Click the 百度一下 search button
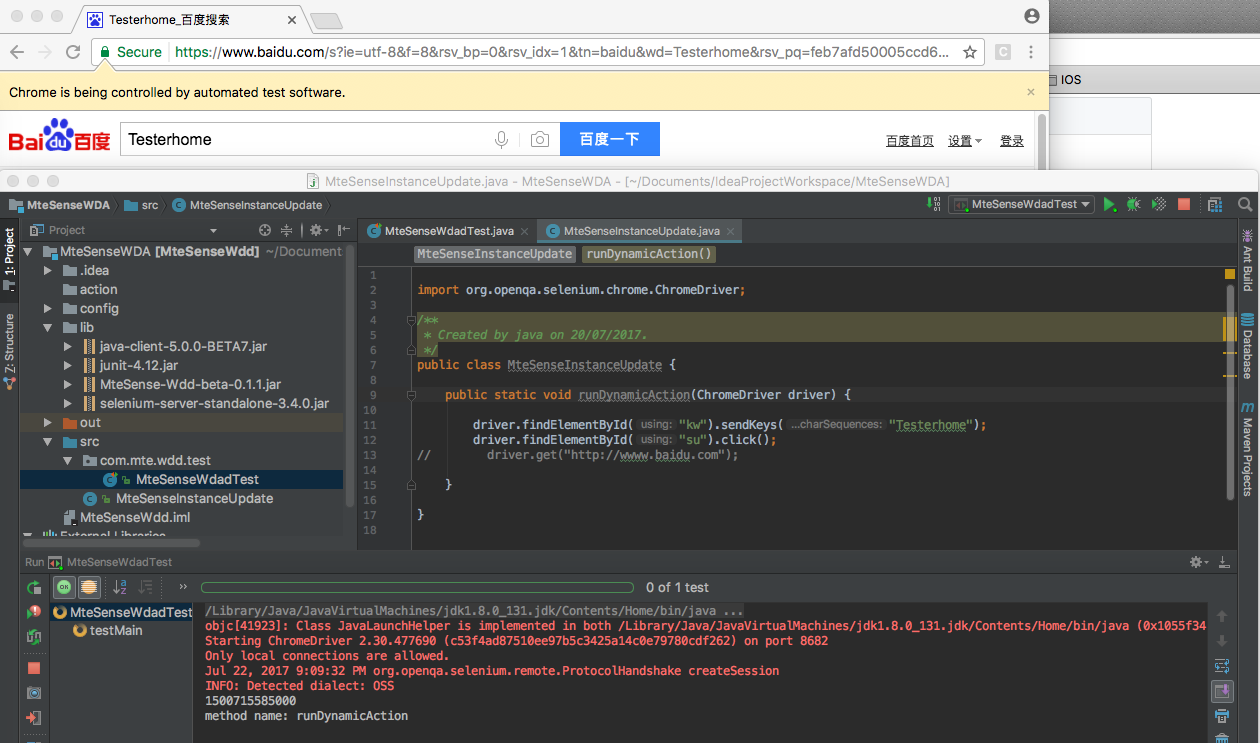The width and height of the screenshot is (1260, 743). (610, 140)
